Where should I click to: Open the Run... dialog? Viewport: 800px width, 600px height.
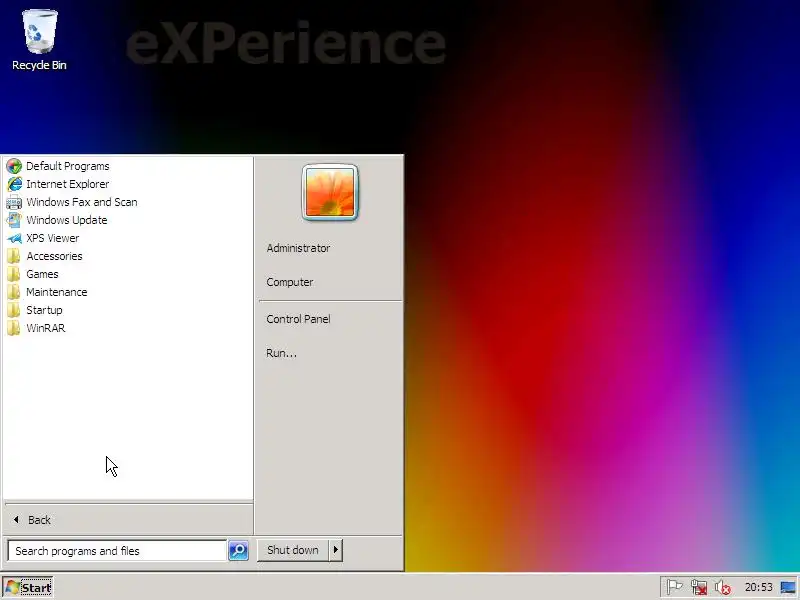[281, 353]
